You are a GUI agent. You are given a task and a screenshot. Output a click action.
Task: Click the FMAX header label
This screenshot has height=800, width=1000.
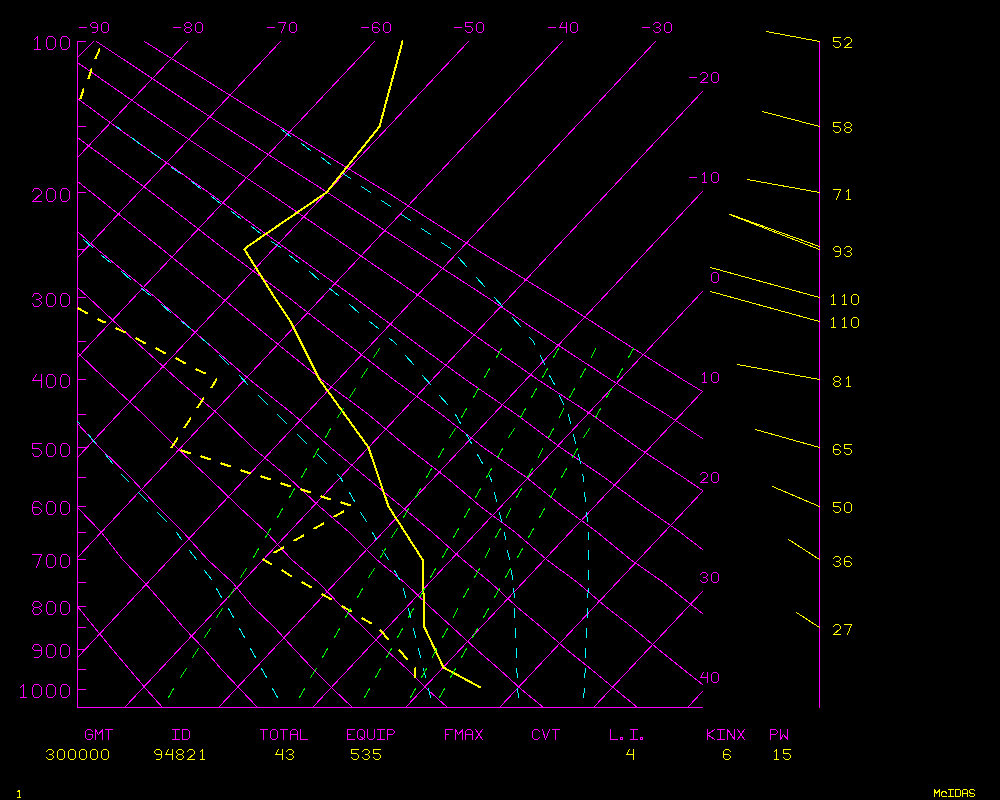463,735
